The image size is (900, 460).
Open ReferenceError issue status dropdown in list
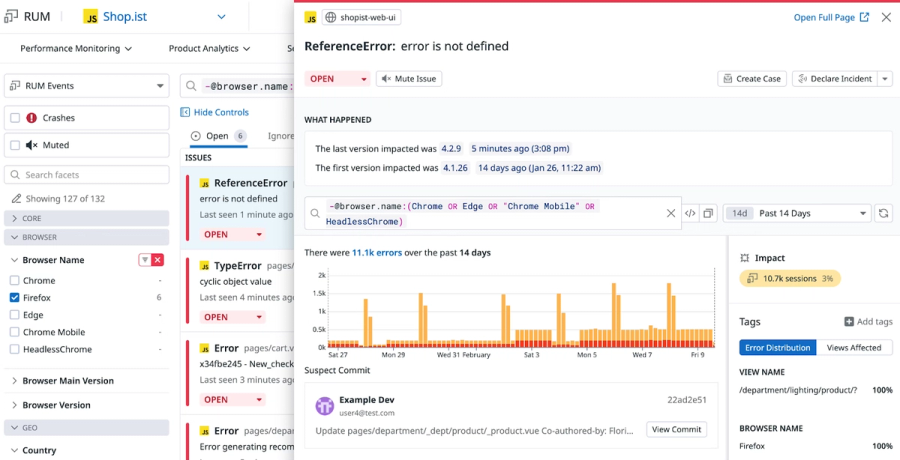click(232, 234)
